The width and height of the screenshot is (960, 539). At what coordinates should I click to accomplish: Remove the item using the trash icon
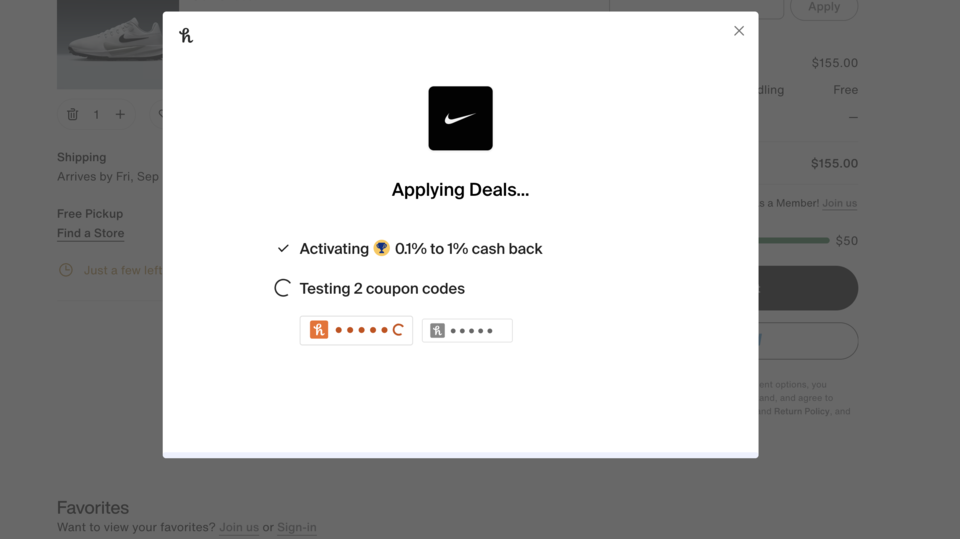(72, 115)
